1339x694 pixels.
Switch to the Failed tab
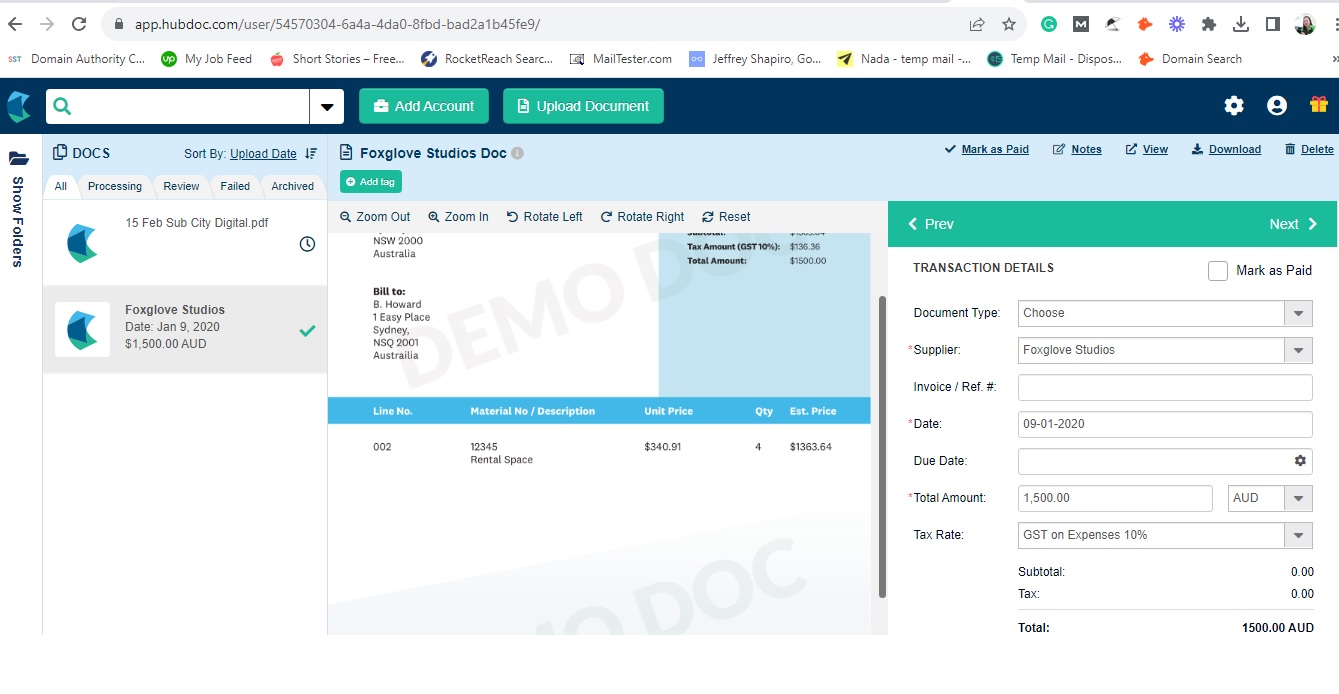(235, 186)
